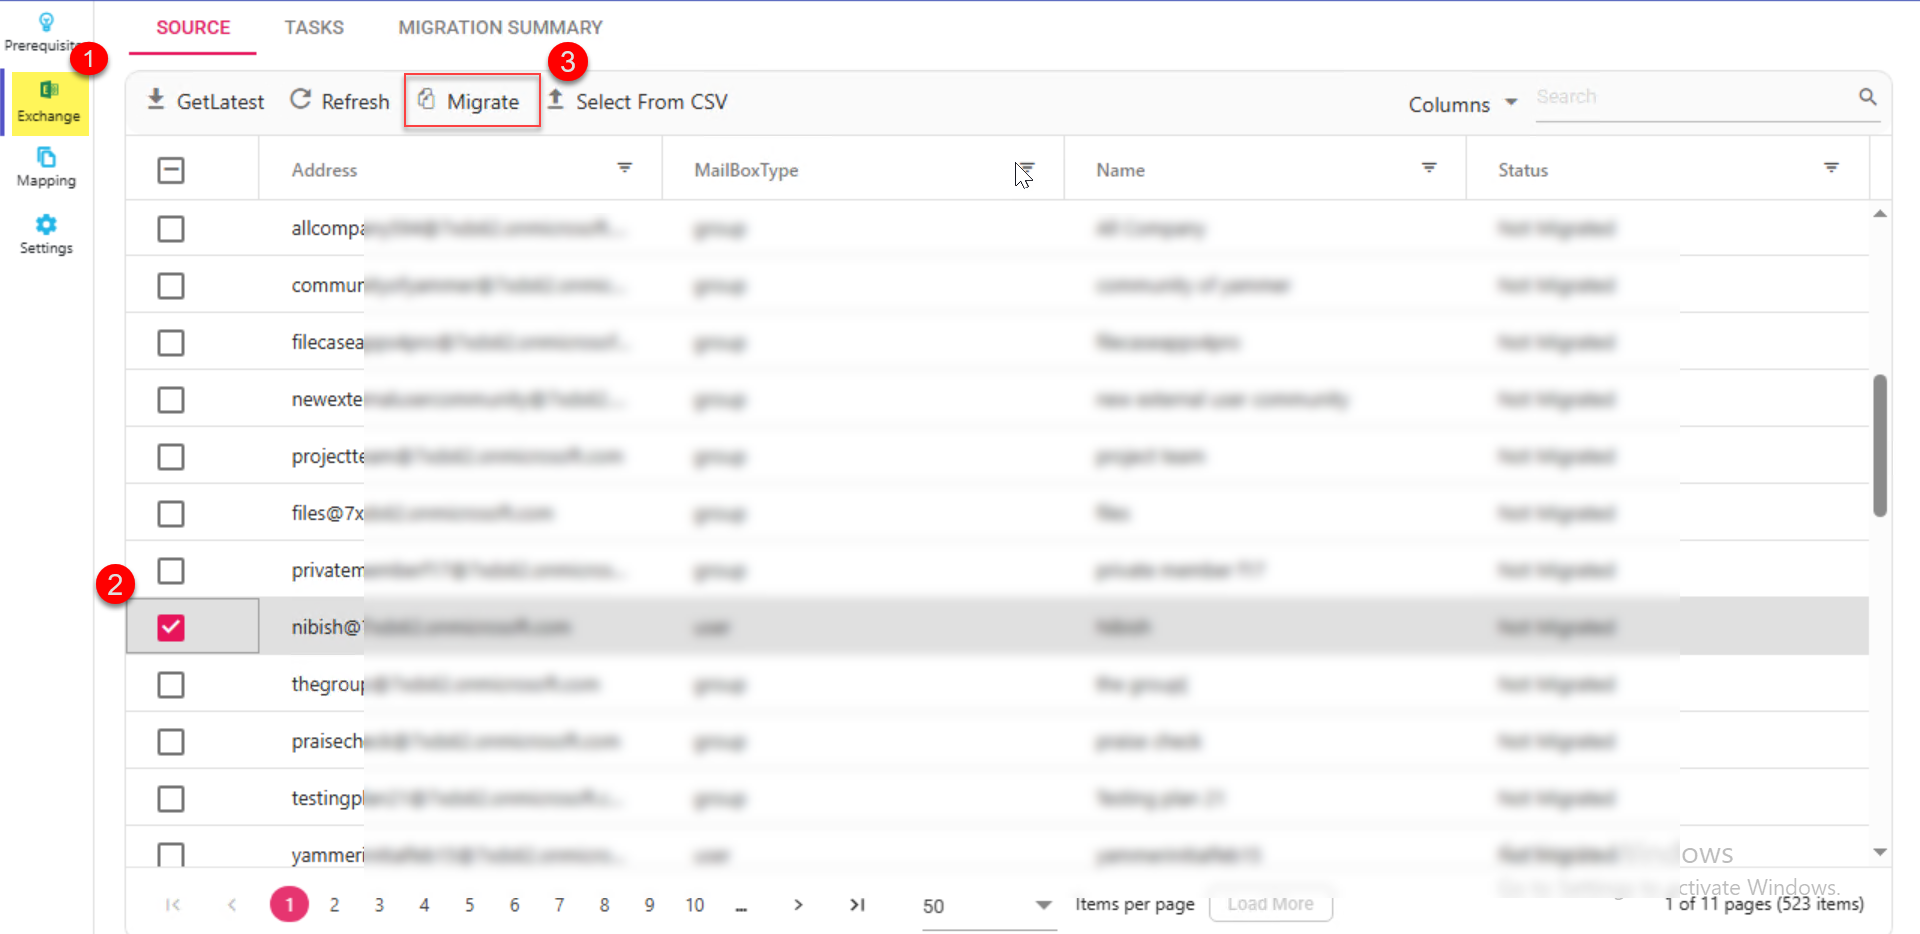Screen dimensions: 1920x934
Task: Click the GetLatest download icon
Action: point(157,100)
